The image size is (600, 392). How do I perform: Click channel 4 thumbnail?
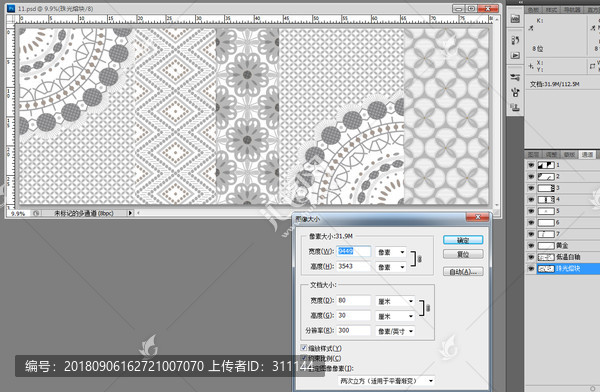[546, 199]
